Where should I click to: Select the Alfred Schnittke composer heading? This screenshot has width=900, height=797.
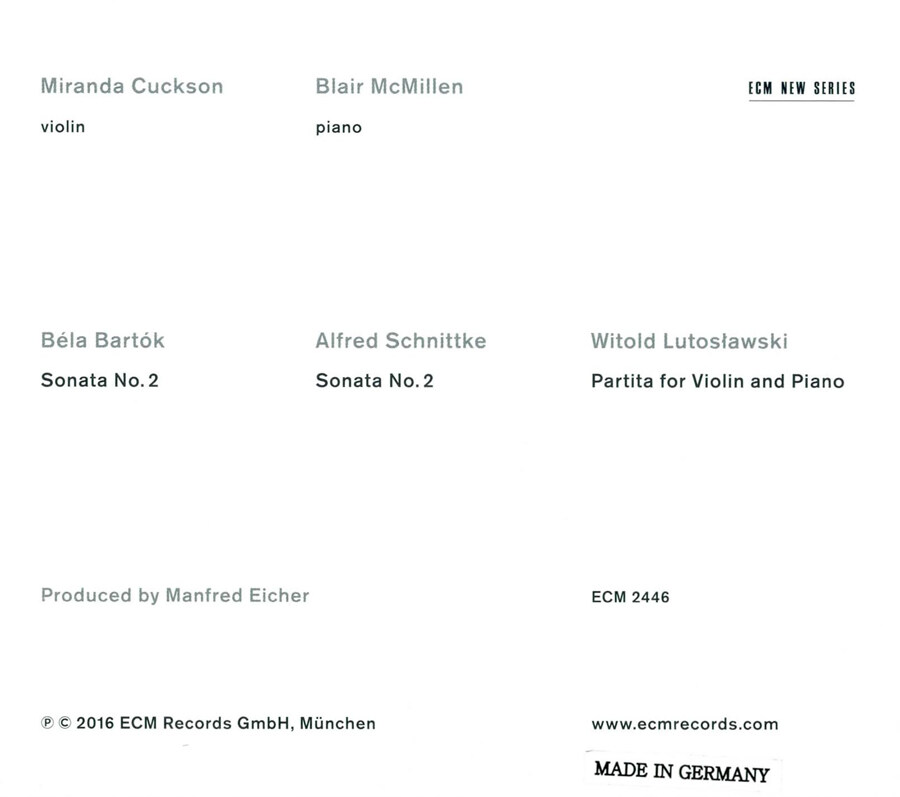coord(401,341)
